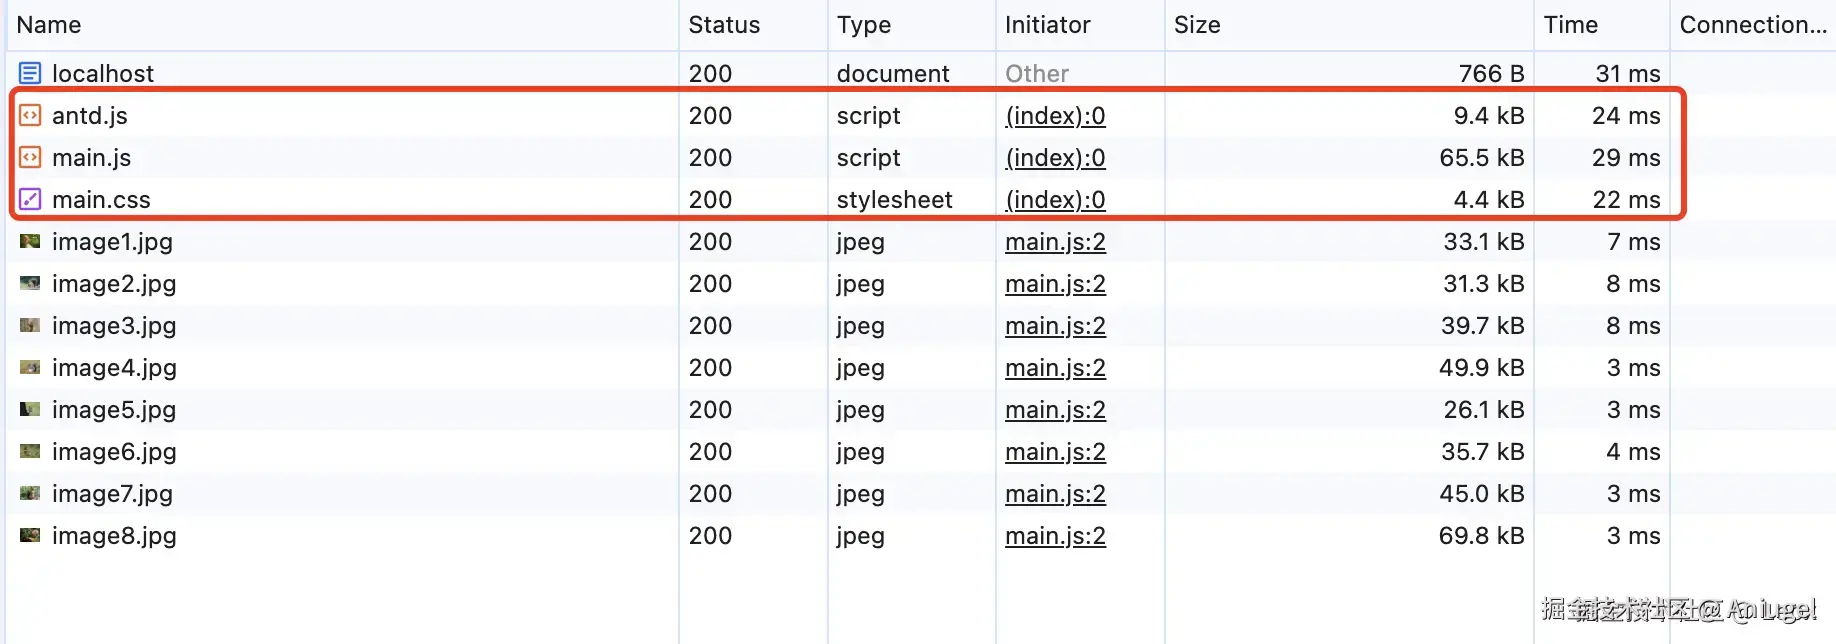Sort requests by the Name column header
The height and width of the screenshot is (644, 1836).
point(49,25)
